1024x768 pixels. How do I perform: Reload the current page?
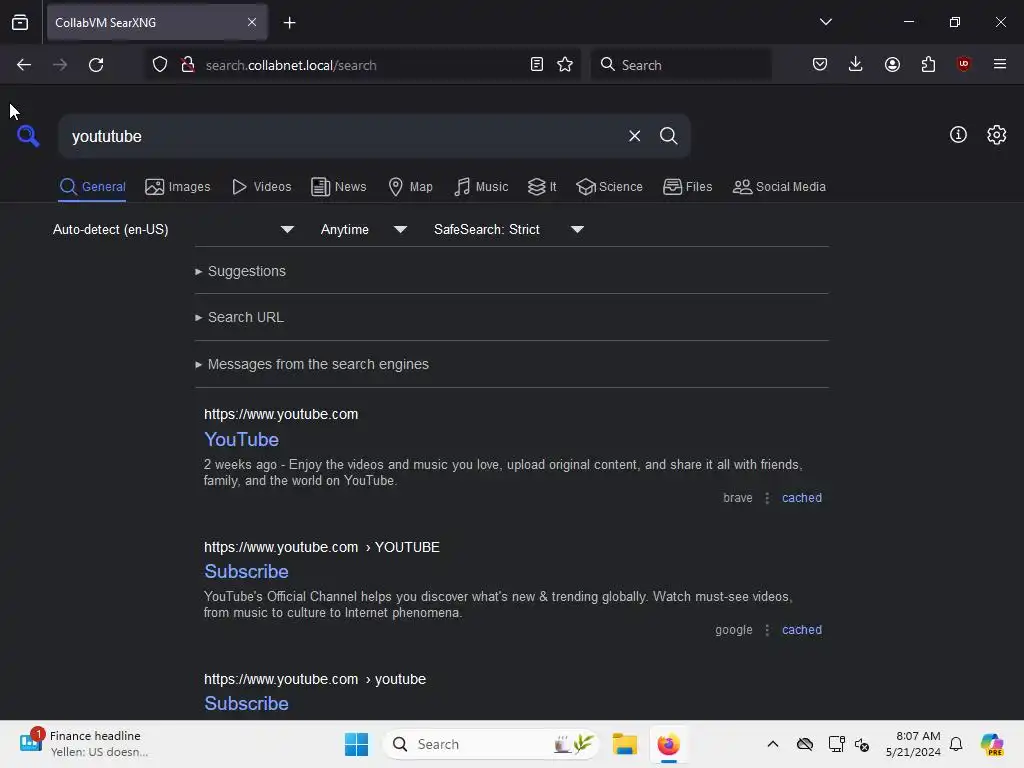[x=96, y=65]
